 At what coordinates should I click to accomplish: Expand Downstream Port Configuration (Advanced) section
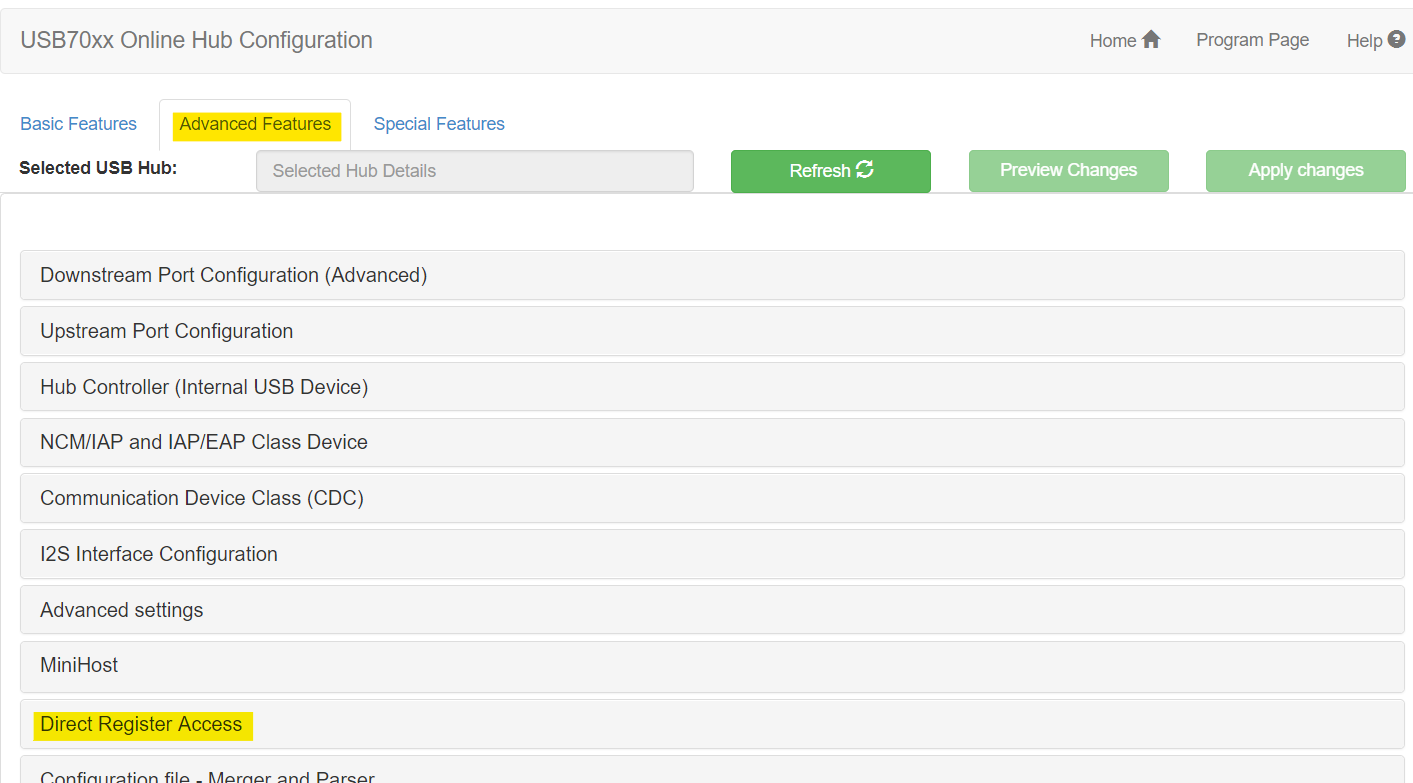pyautogui.click(x=234, y=275)
